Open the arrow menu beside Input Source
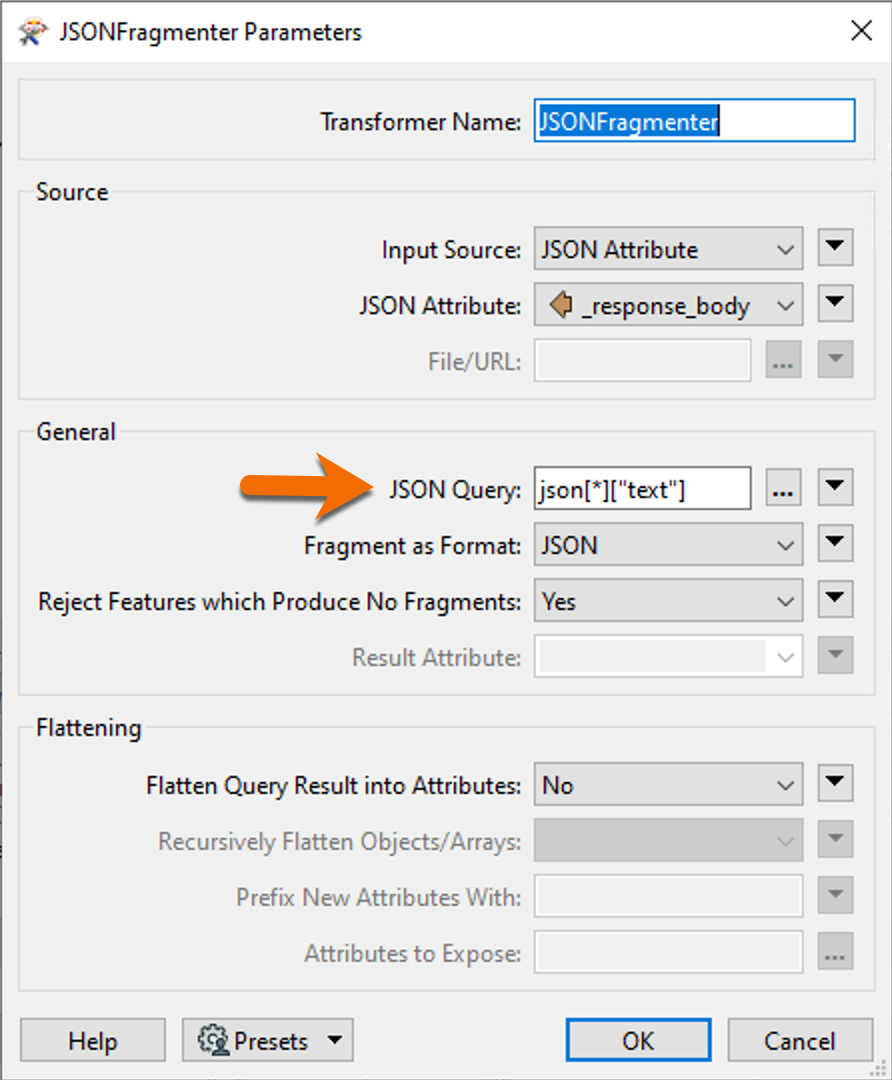892x1080 pixels. point(835,247)
